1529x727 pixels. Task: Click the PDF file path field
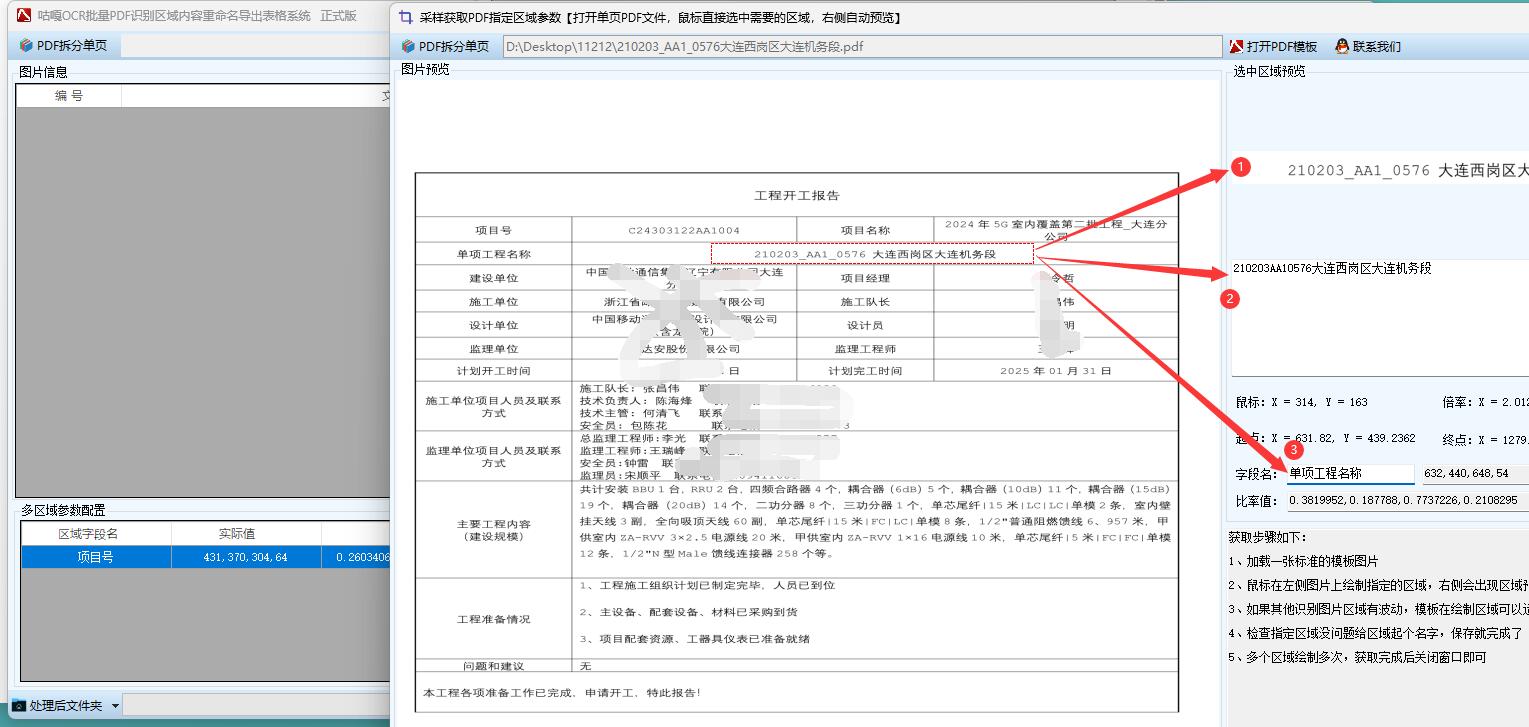pyautogui.click(x=861, y=46)
